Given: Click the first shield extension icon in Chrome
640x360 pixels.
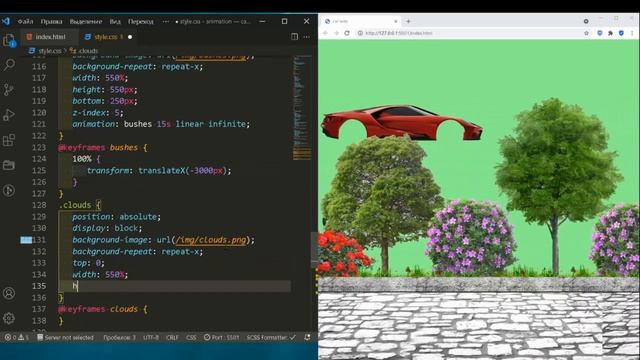Looking at the screenshot, I should pos(600,33).
